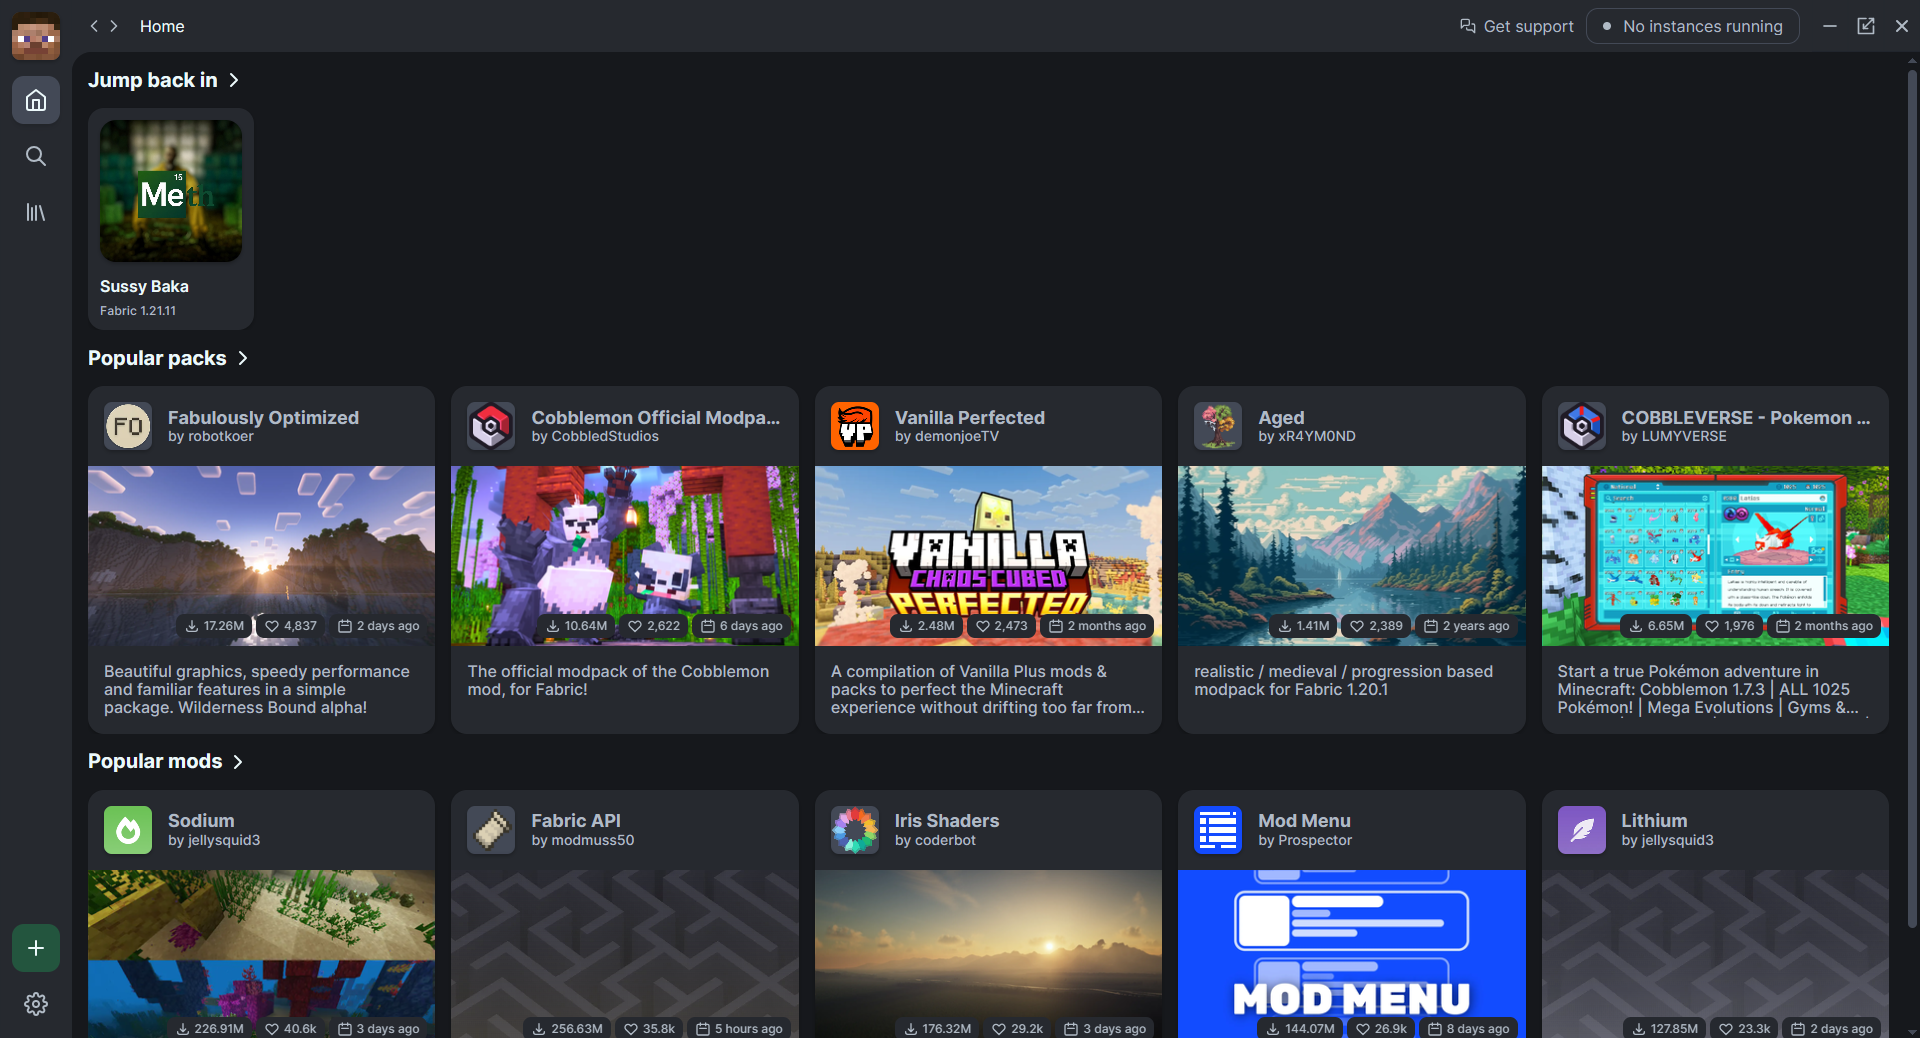Open the Vanilla Perfected banner image
This screenshot has height=1038, width=1920.
click(988, 555)
